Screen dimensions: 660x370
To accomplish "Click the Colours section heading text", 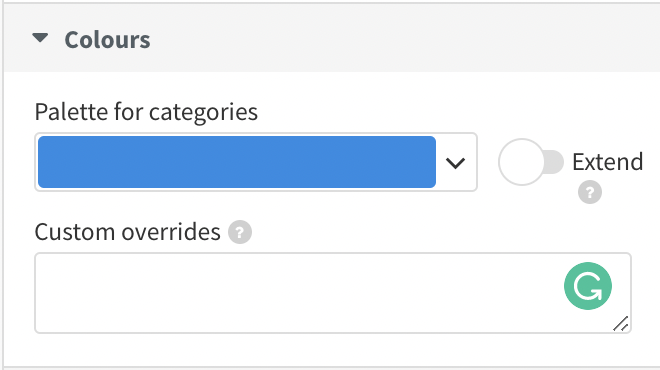I will [x=107, y=40].
